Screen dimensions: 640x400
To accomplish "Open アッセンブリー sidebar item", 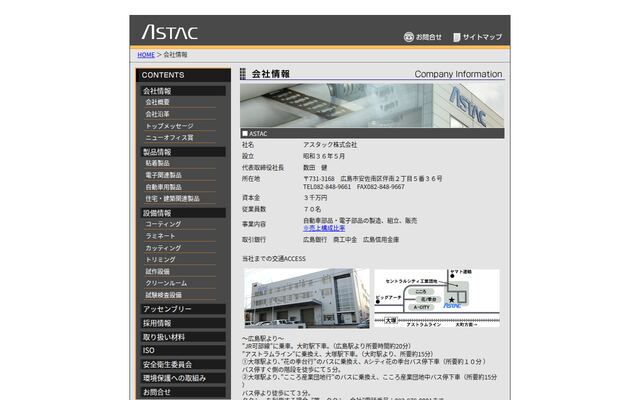I will (183, 309).
